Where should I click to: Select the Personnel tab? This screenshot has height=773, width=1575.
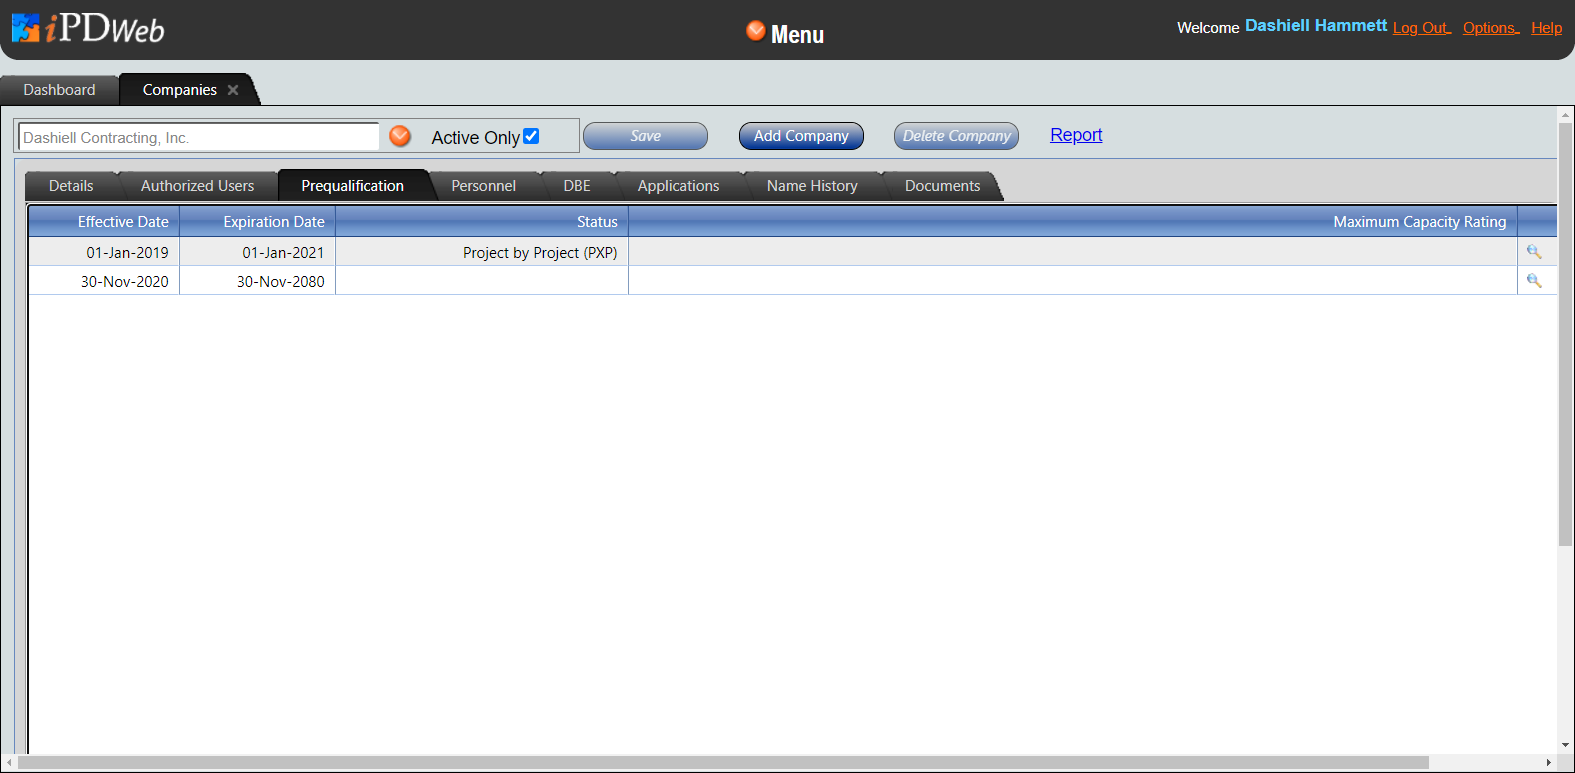pos(483,186)
